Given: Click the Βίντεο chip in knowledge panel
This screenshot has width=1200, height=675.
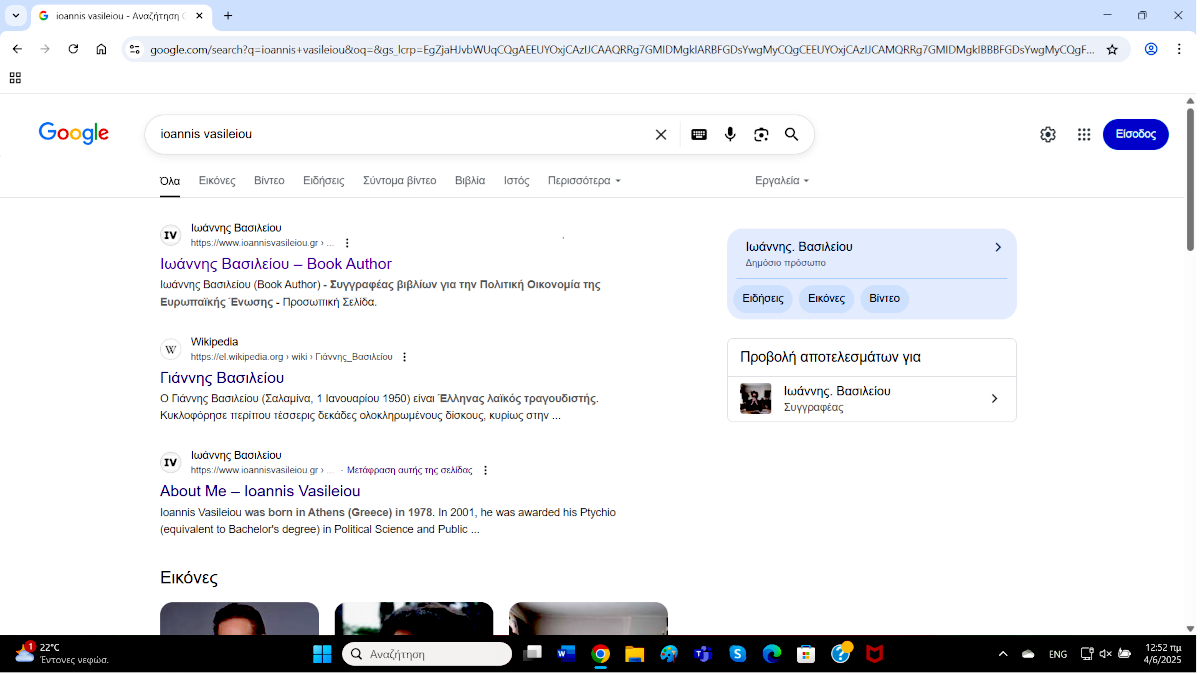Looking at the screenshot, I should point(884,299).
